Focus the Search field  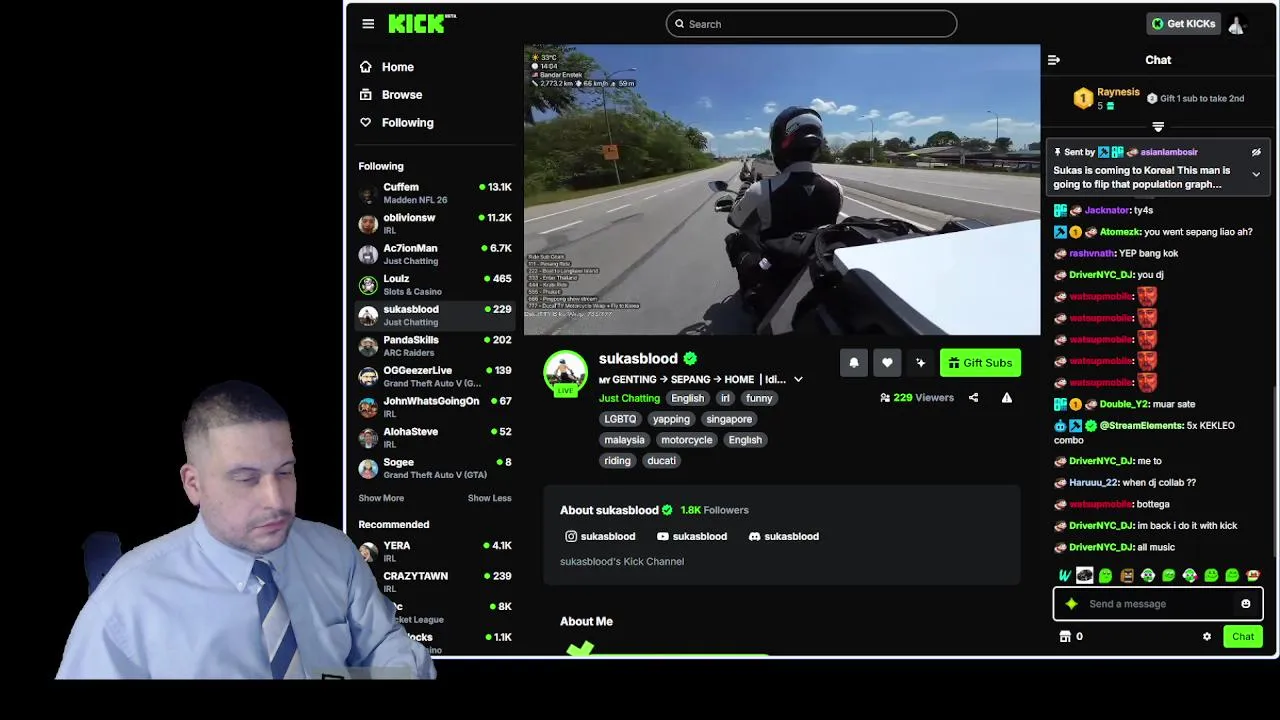tap(811, 24)
